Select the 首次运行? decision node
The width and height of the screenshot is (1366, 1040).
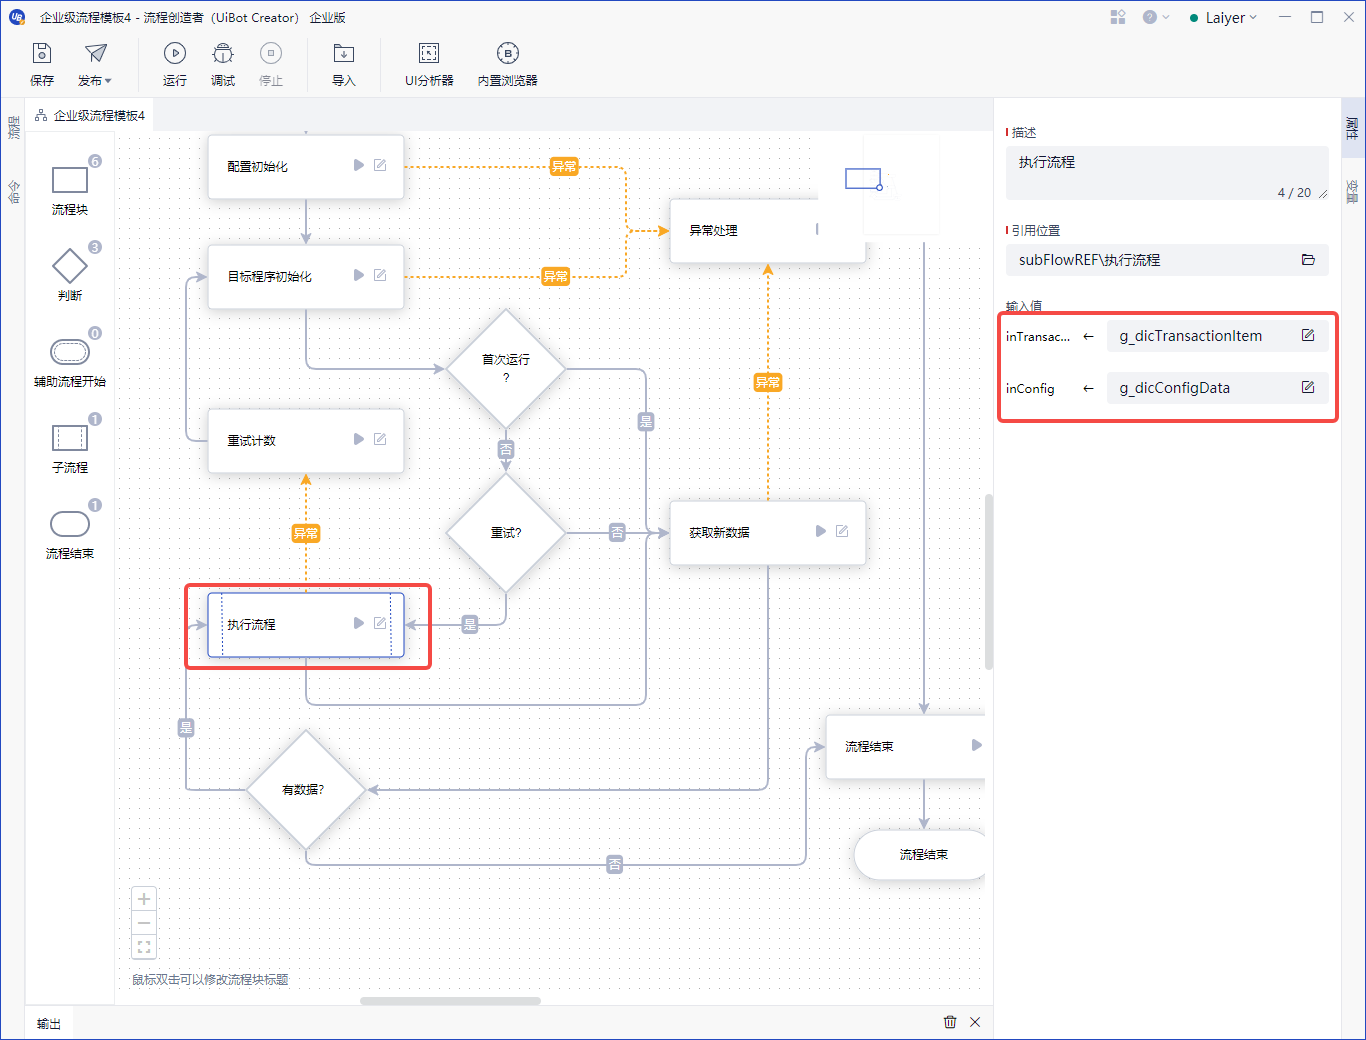(x=506, y=369)
